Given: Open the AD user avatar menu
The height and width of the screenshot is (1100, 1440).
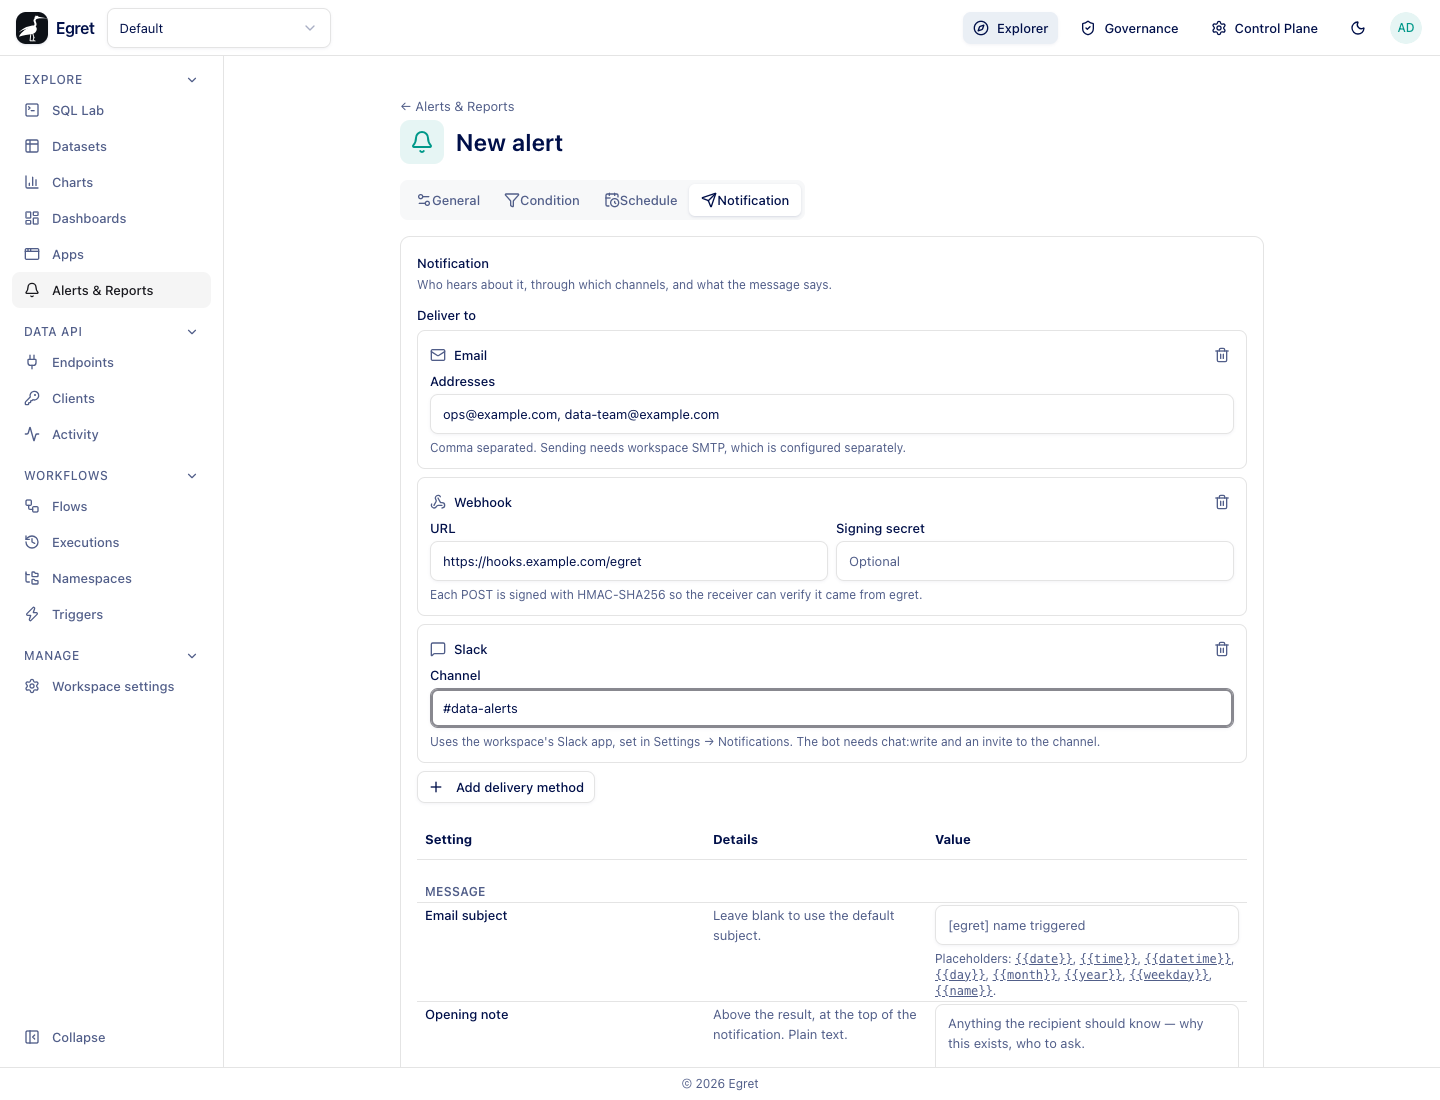Looking at the screenshot, I should (x=1406, y=28).
